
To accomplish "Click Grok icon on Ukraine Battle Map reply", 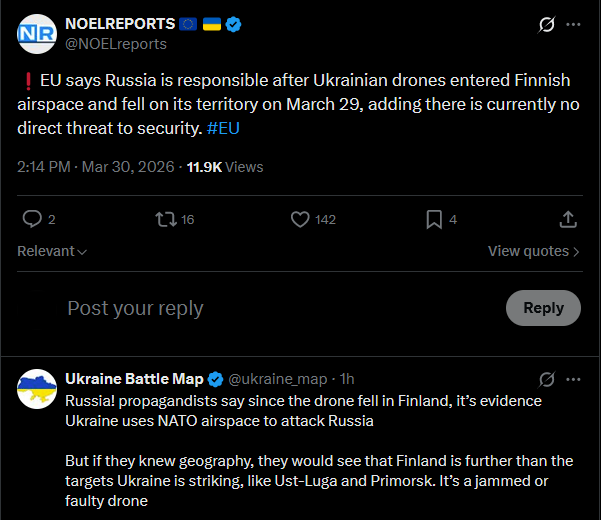I will click(x=547, y=379).
